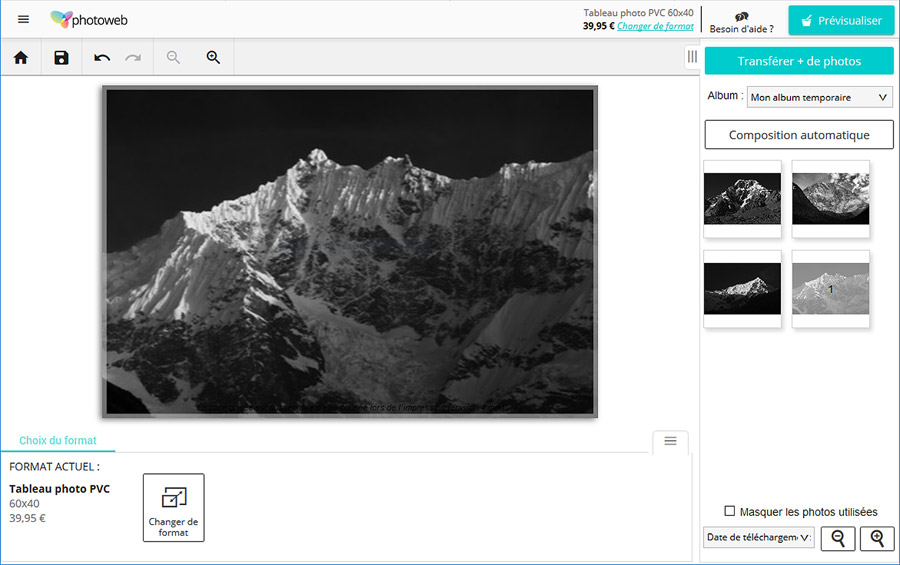Save the project with the floppy disk icon
Screen dimensions: 900x565
coord(61,57)
